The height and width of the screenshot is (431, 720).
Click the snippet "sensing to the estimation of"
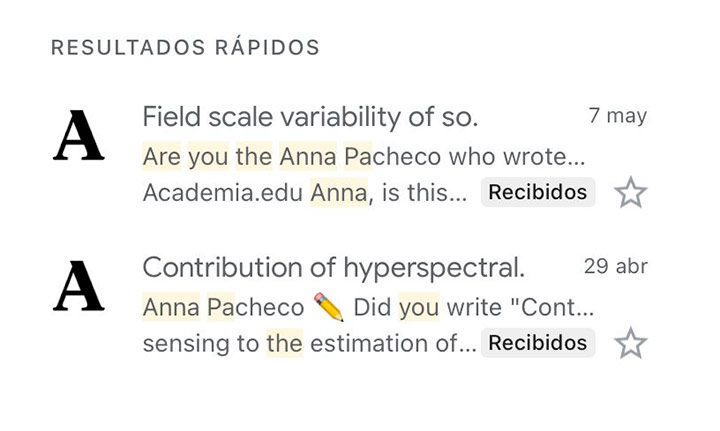coord(309,343)
